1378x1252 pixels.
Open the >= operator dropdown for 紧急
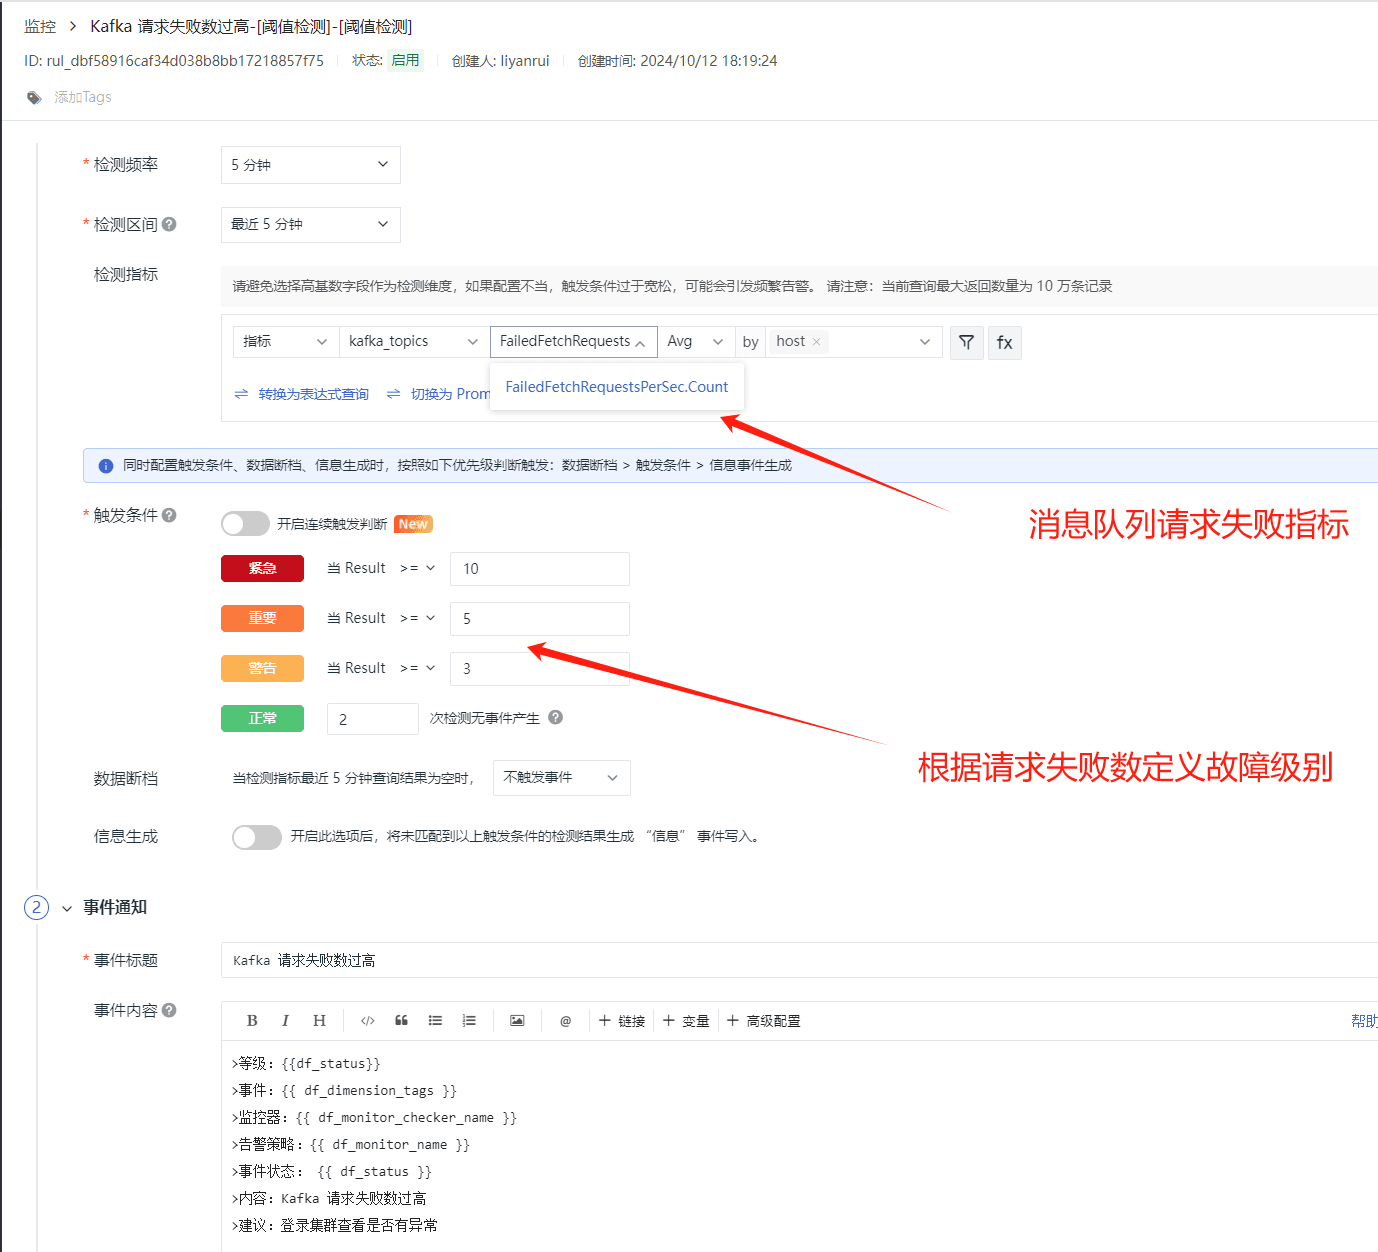point(418,568)
